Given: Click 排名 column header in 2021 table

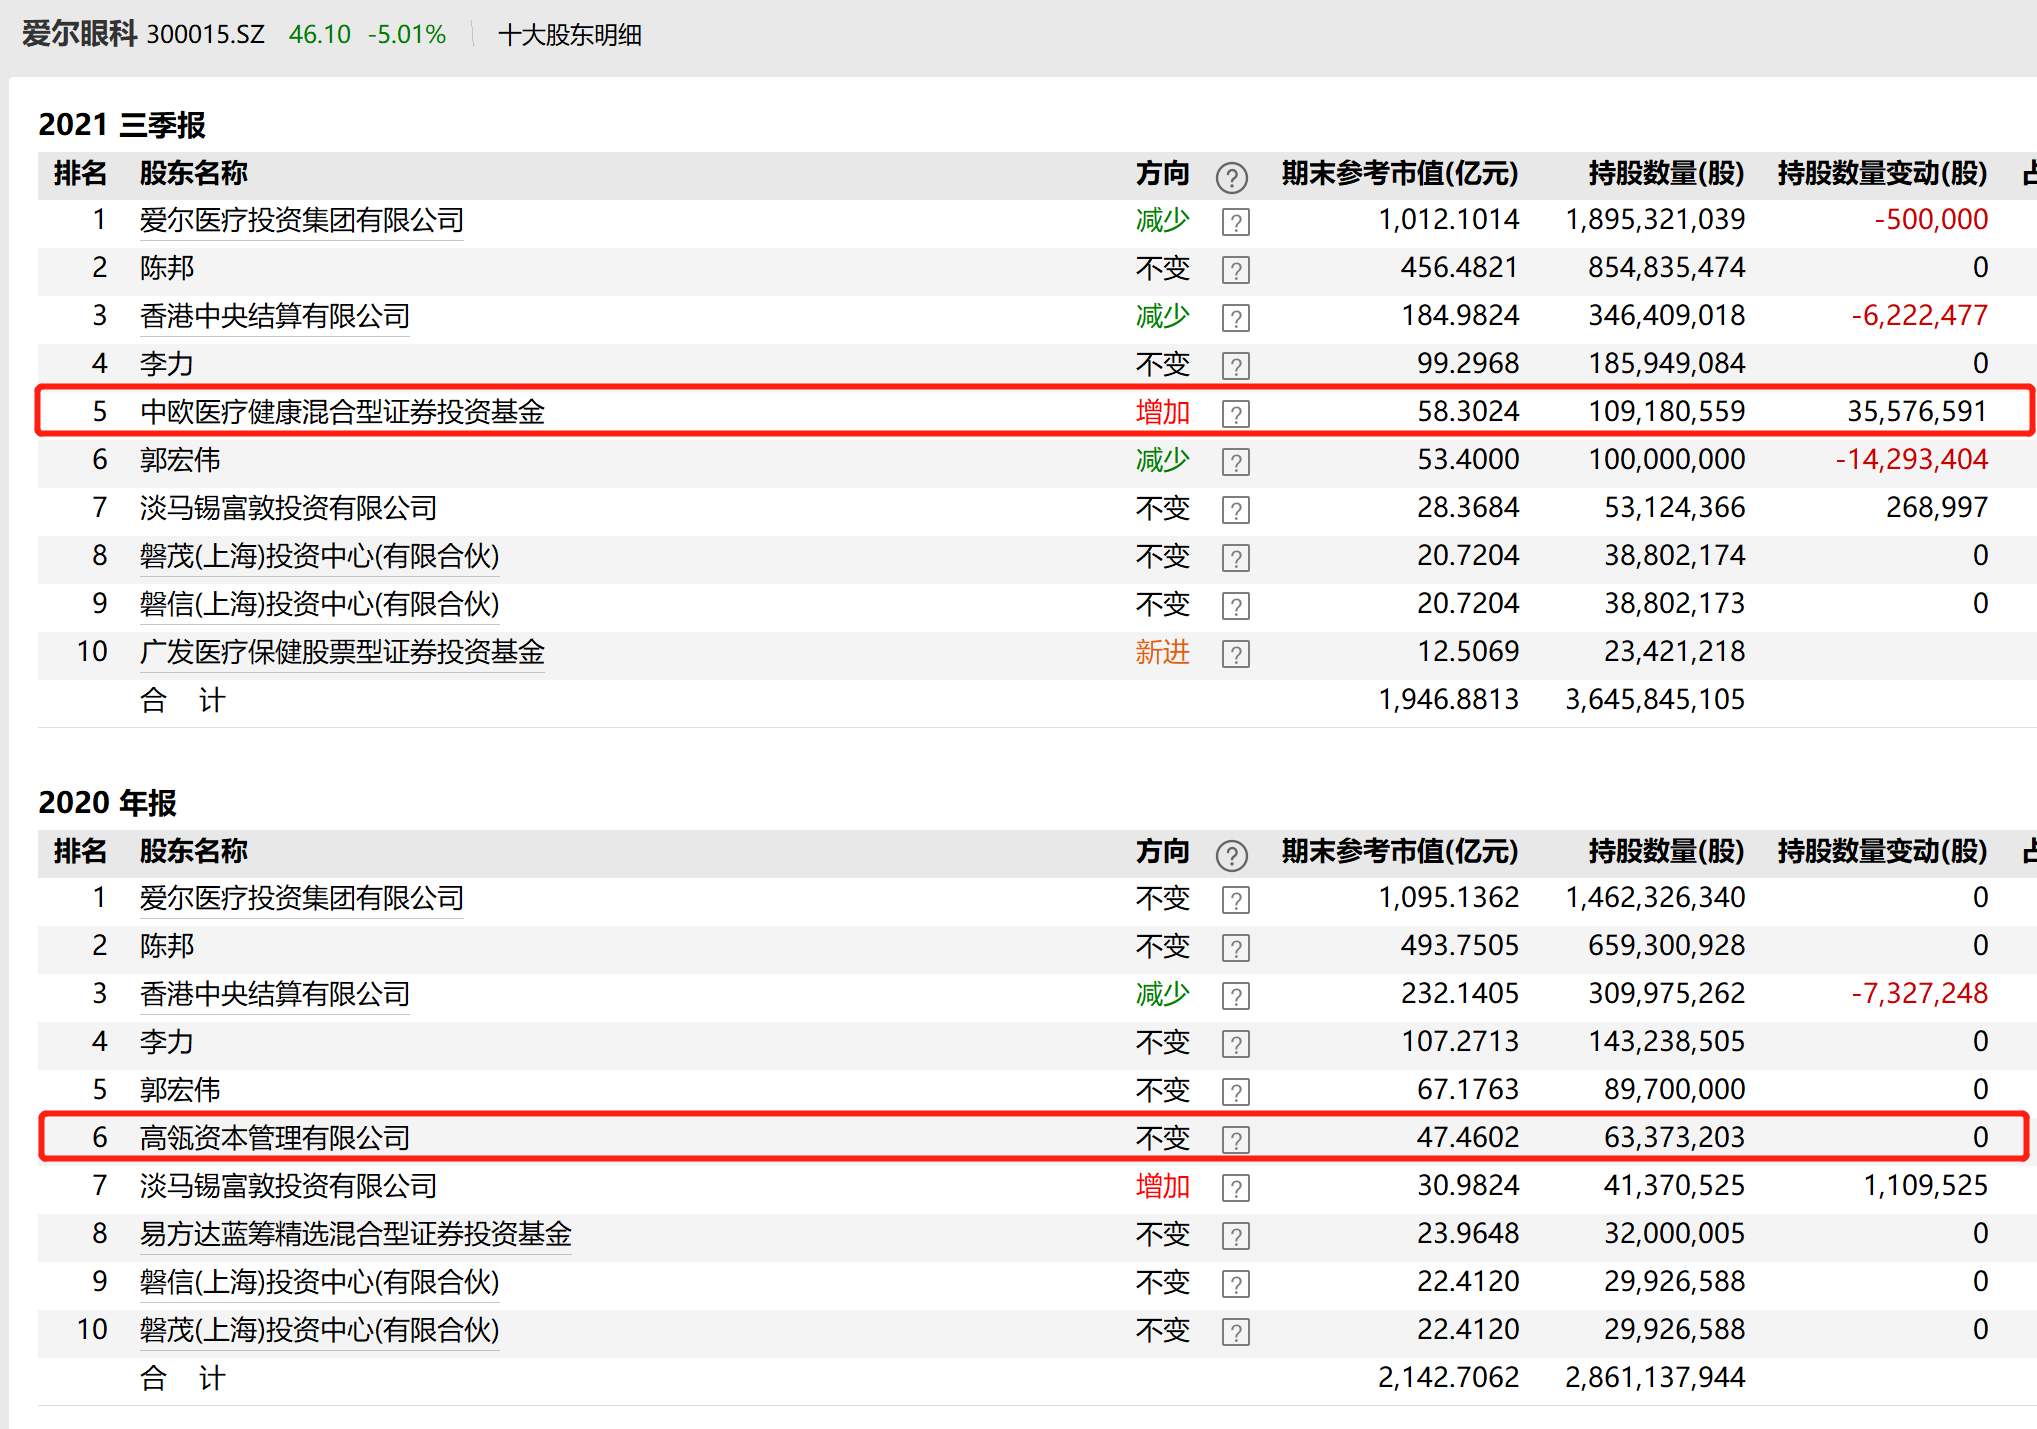Looking at the screenshot, I should pos(80,173).
